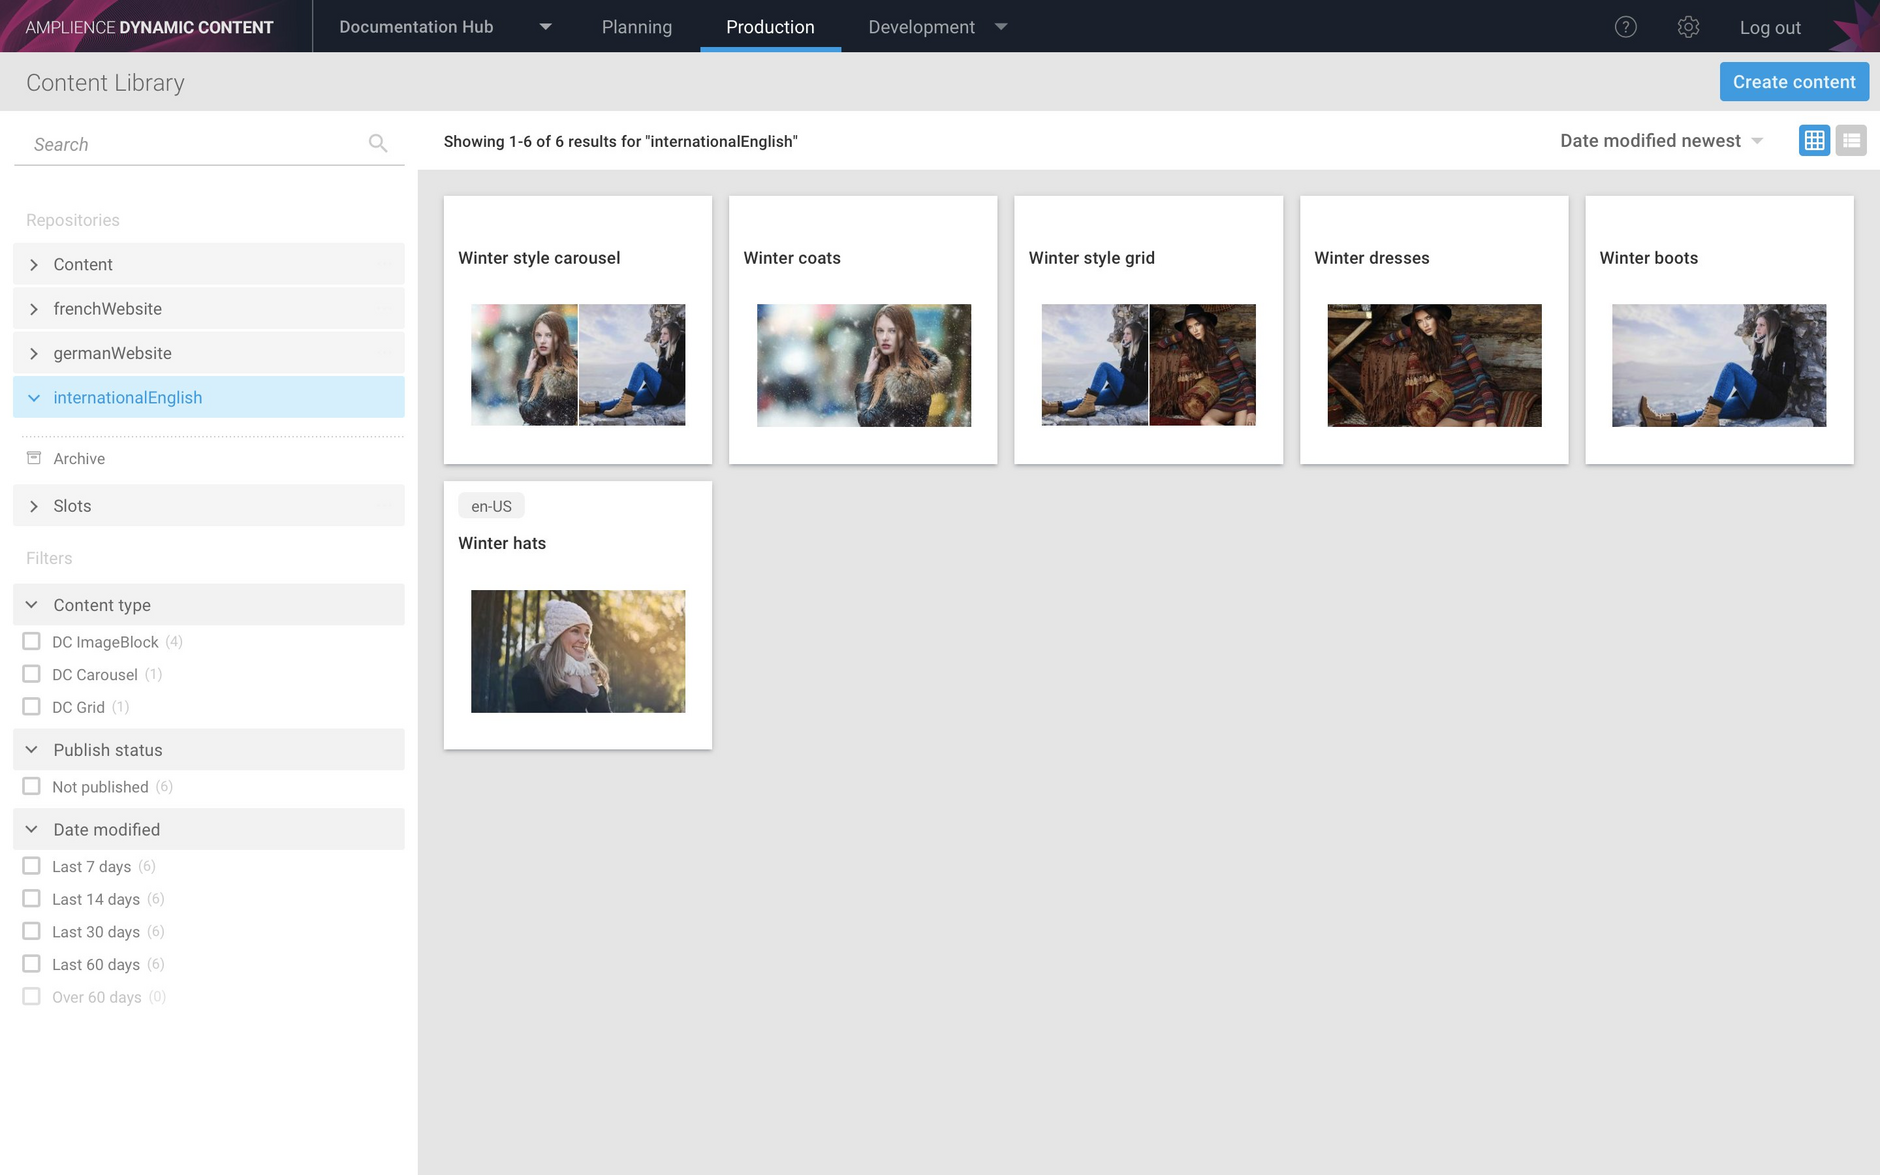Click the Amplience Dynamic Content logo
The width and height of the screenshot is (1880, 1175).
click(x=150, y=26)
